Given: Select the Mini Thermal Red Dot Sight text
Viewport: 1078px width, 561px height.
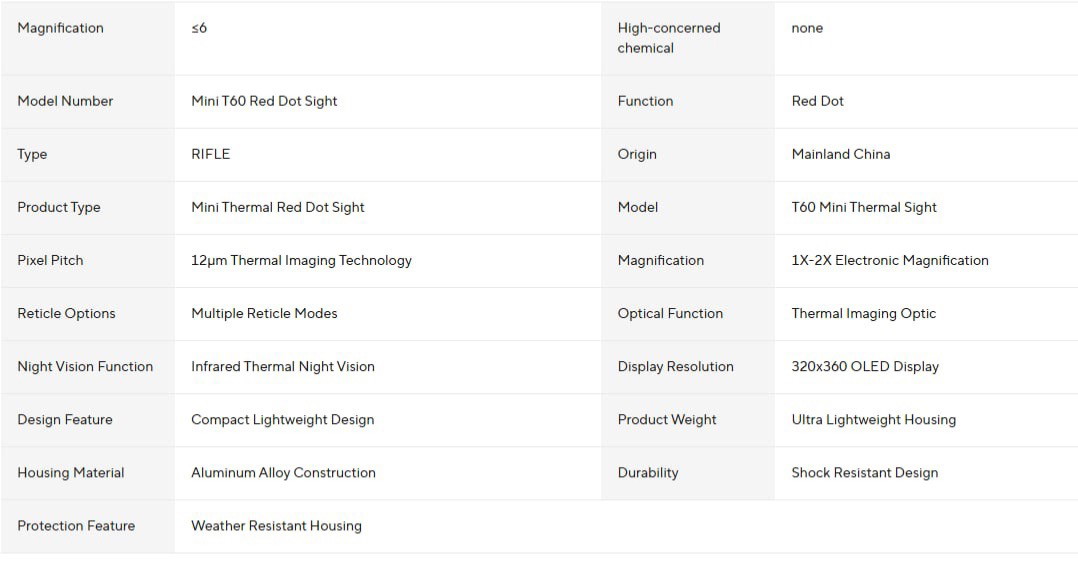Looking at the screenshot, I should click(278, 207).
